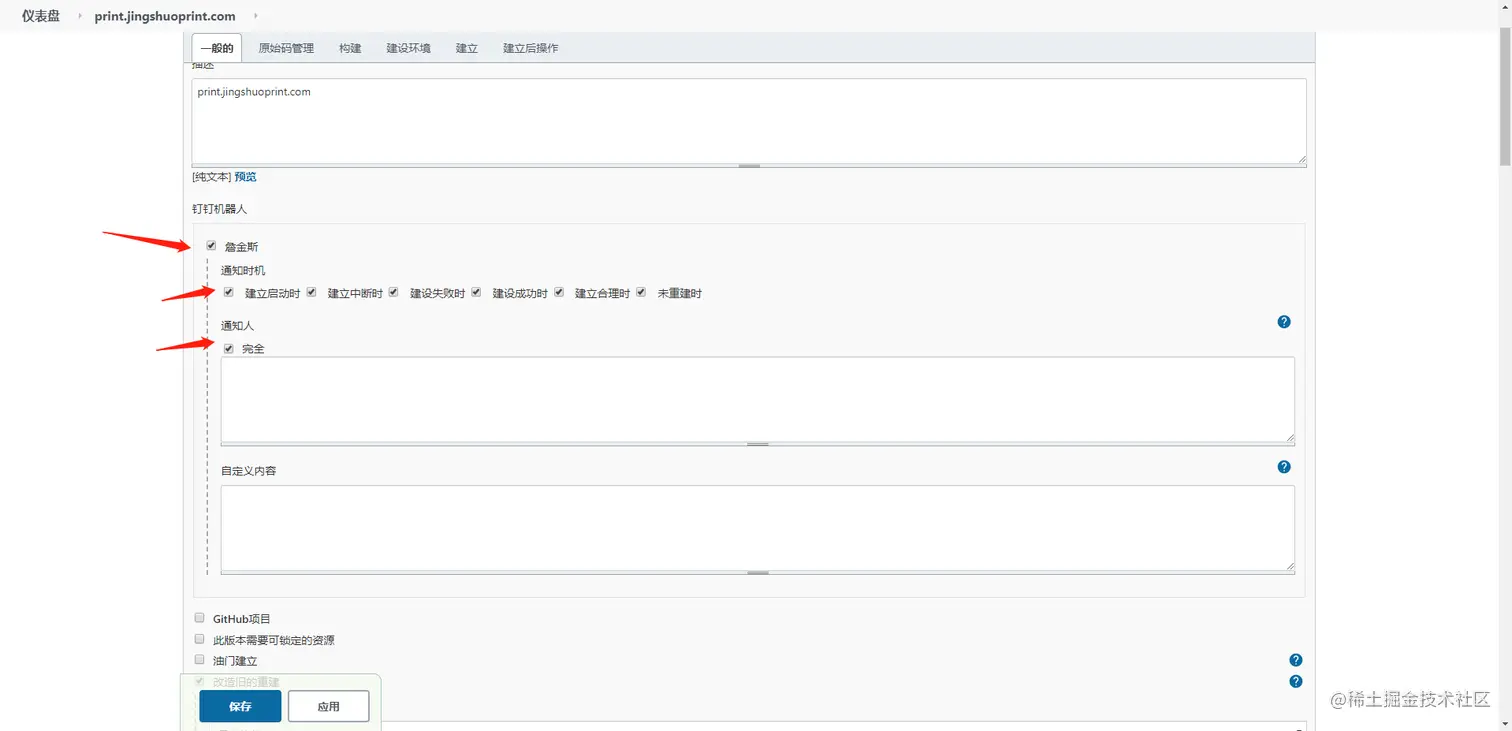Screen dimensions: 1512x731
Task: Open the 预览 preview link
Action: click(245, 177)
